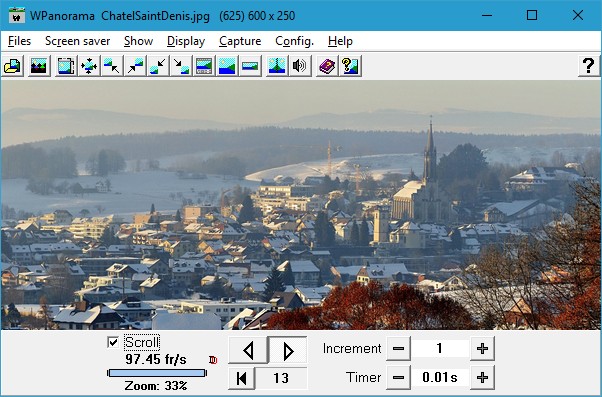Open the Show menu
This screenshot has width=602, height=397.
139,41
